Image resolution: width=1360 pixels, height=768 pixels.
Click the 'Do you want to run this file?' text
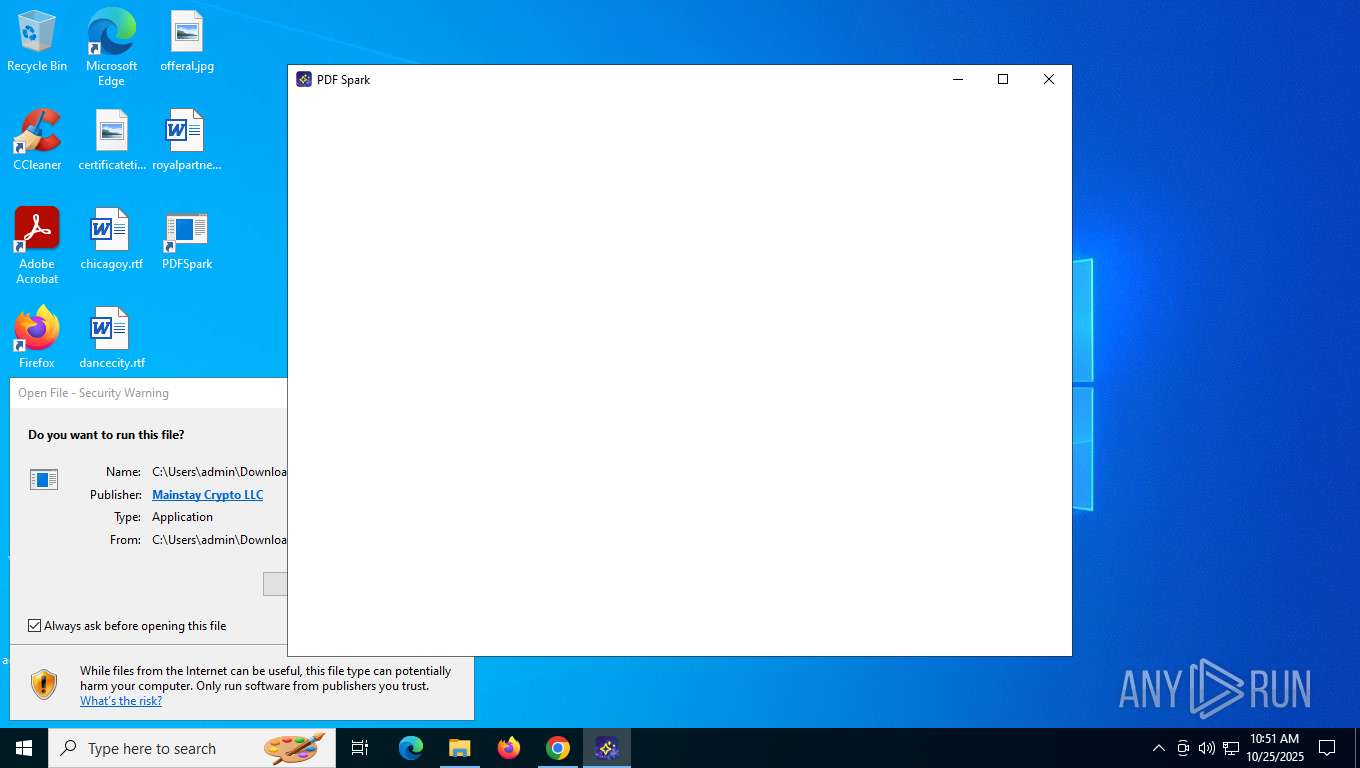tap(106, 435)
